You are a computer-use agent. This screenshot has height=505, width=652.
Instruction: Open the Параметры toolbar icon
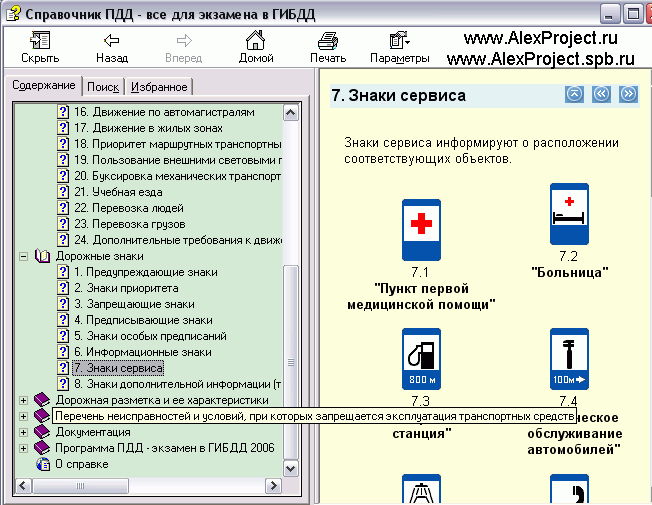coord(400,40)
